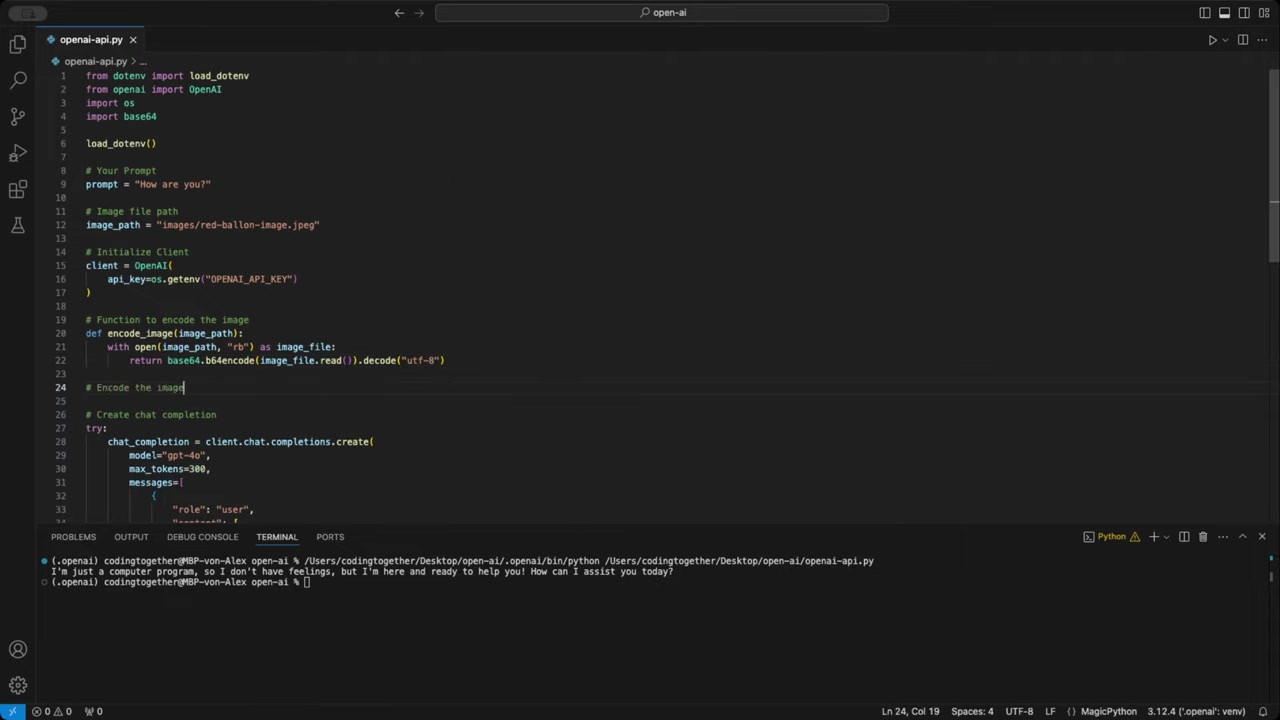The width and height of the screenshot is (1280, 720).
Task: Open the Run and Debug view
Action: (x=18, y=153)
